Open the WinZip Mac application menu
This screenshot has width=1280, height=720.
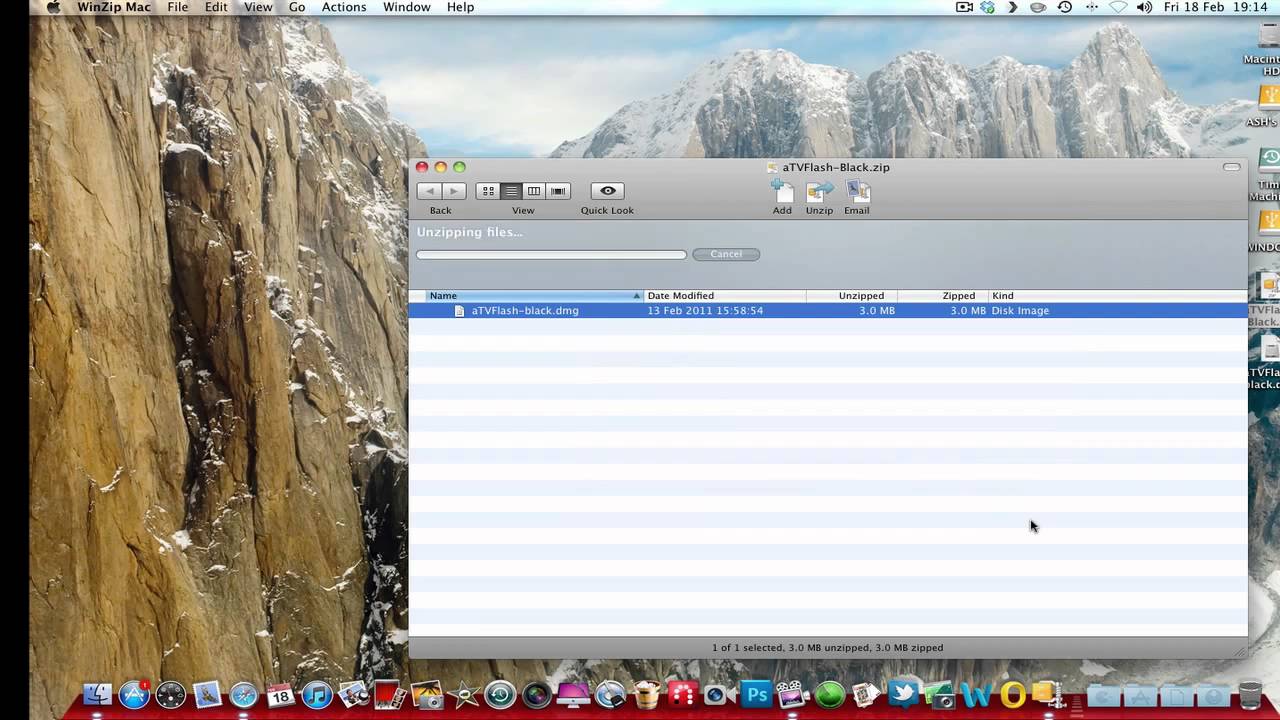[114, 7]
